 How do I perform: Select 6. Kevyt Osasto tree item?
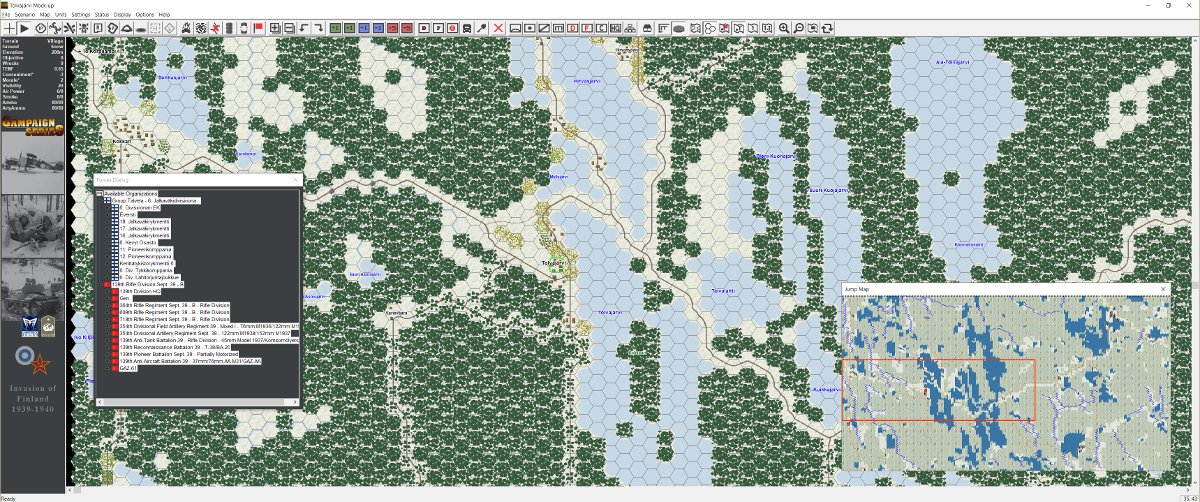pos(139,242)
